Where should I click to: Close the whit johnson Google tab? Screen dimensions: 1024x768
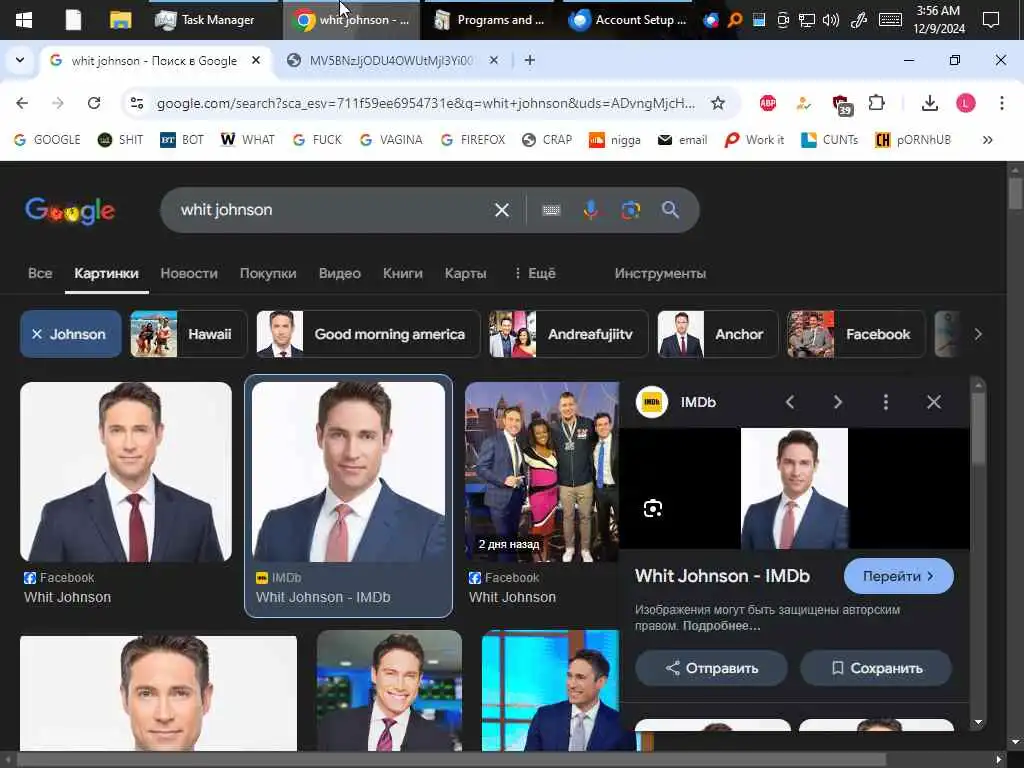(256, 60)
